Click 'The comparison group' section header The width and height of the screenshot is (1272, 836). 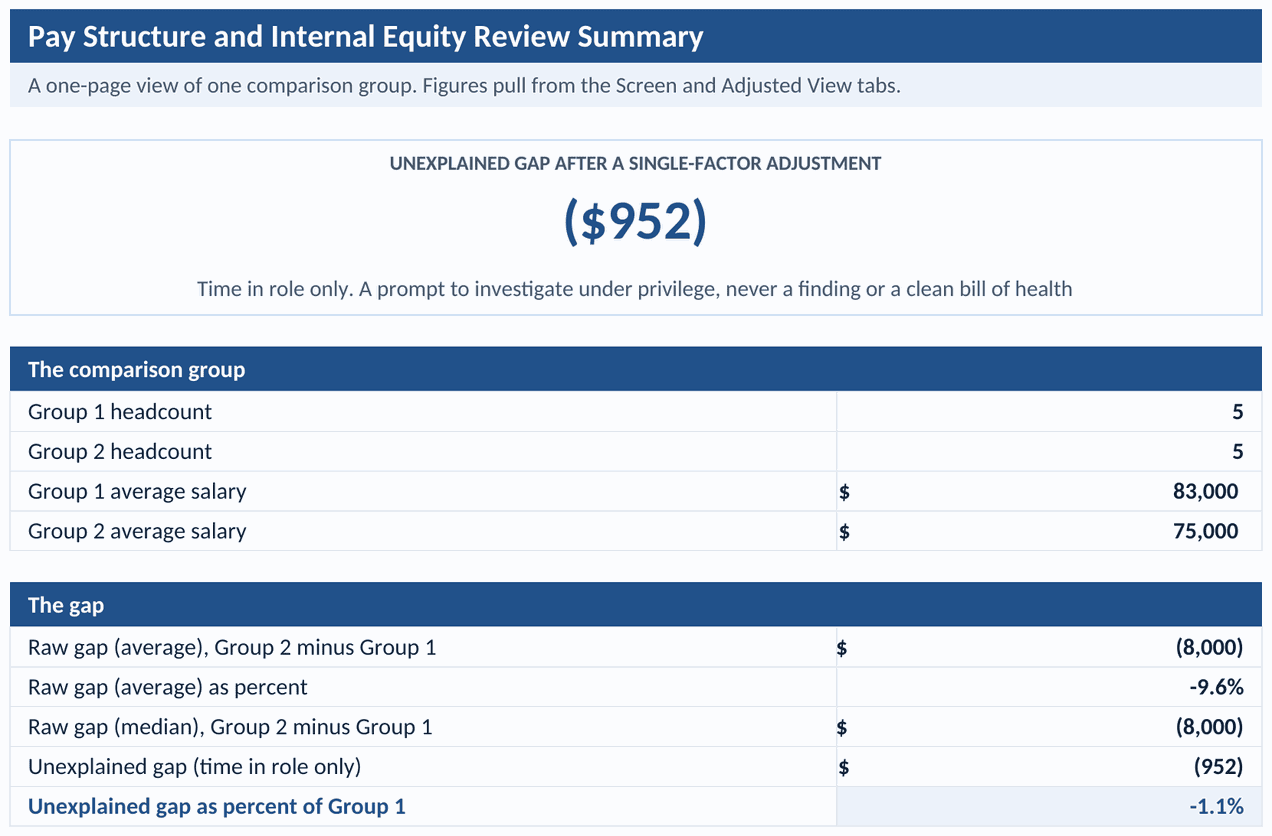[635, 369]
